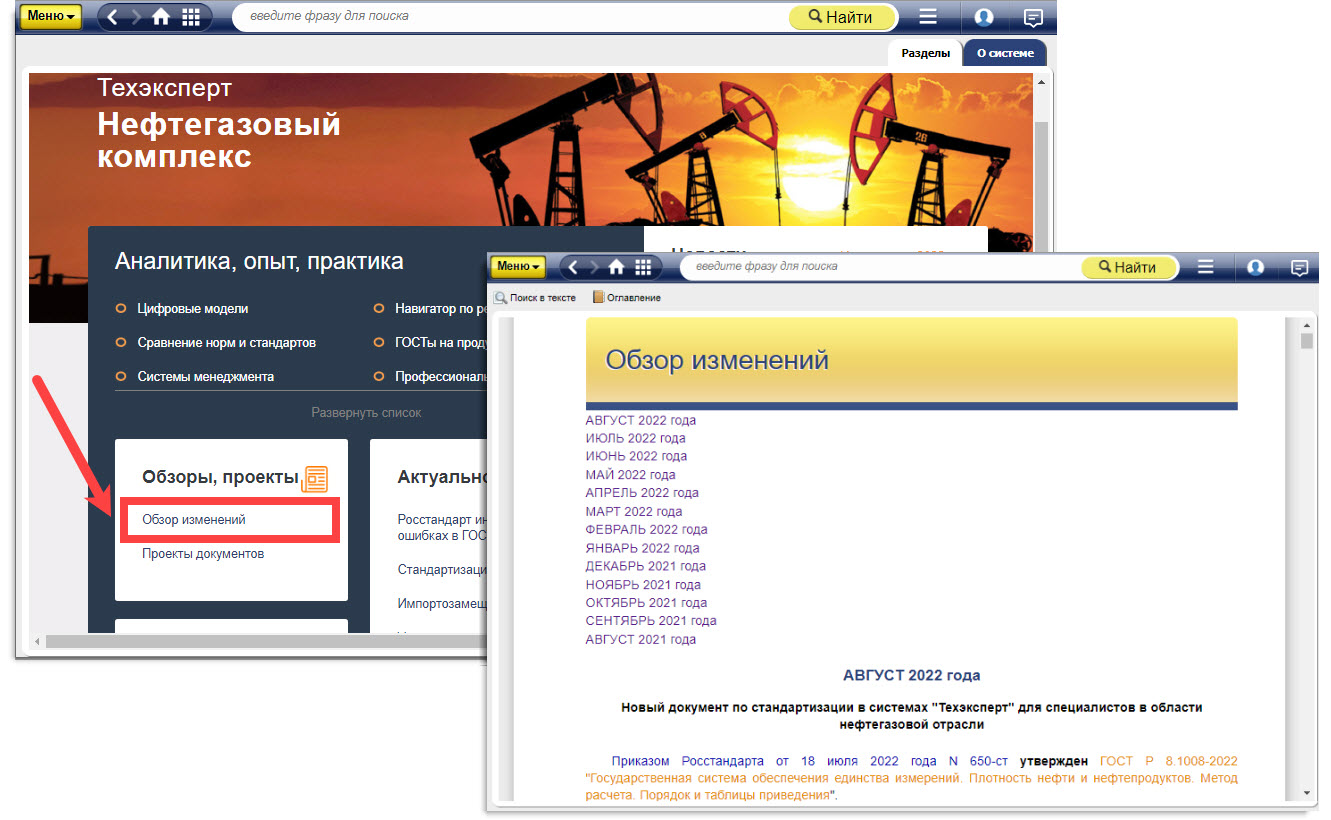Go back using arrow in back window
This screenshot has height=820, width=1331.
pos(113,17)
